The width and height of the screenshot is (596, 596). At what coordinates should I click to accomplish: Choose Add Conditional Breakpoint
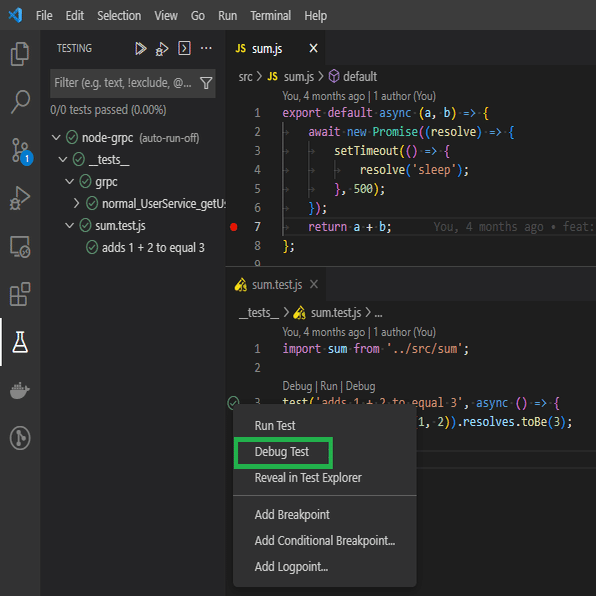click(x=325, y=540)
